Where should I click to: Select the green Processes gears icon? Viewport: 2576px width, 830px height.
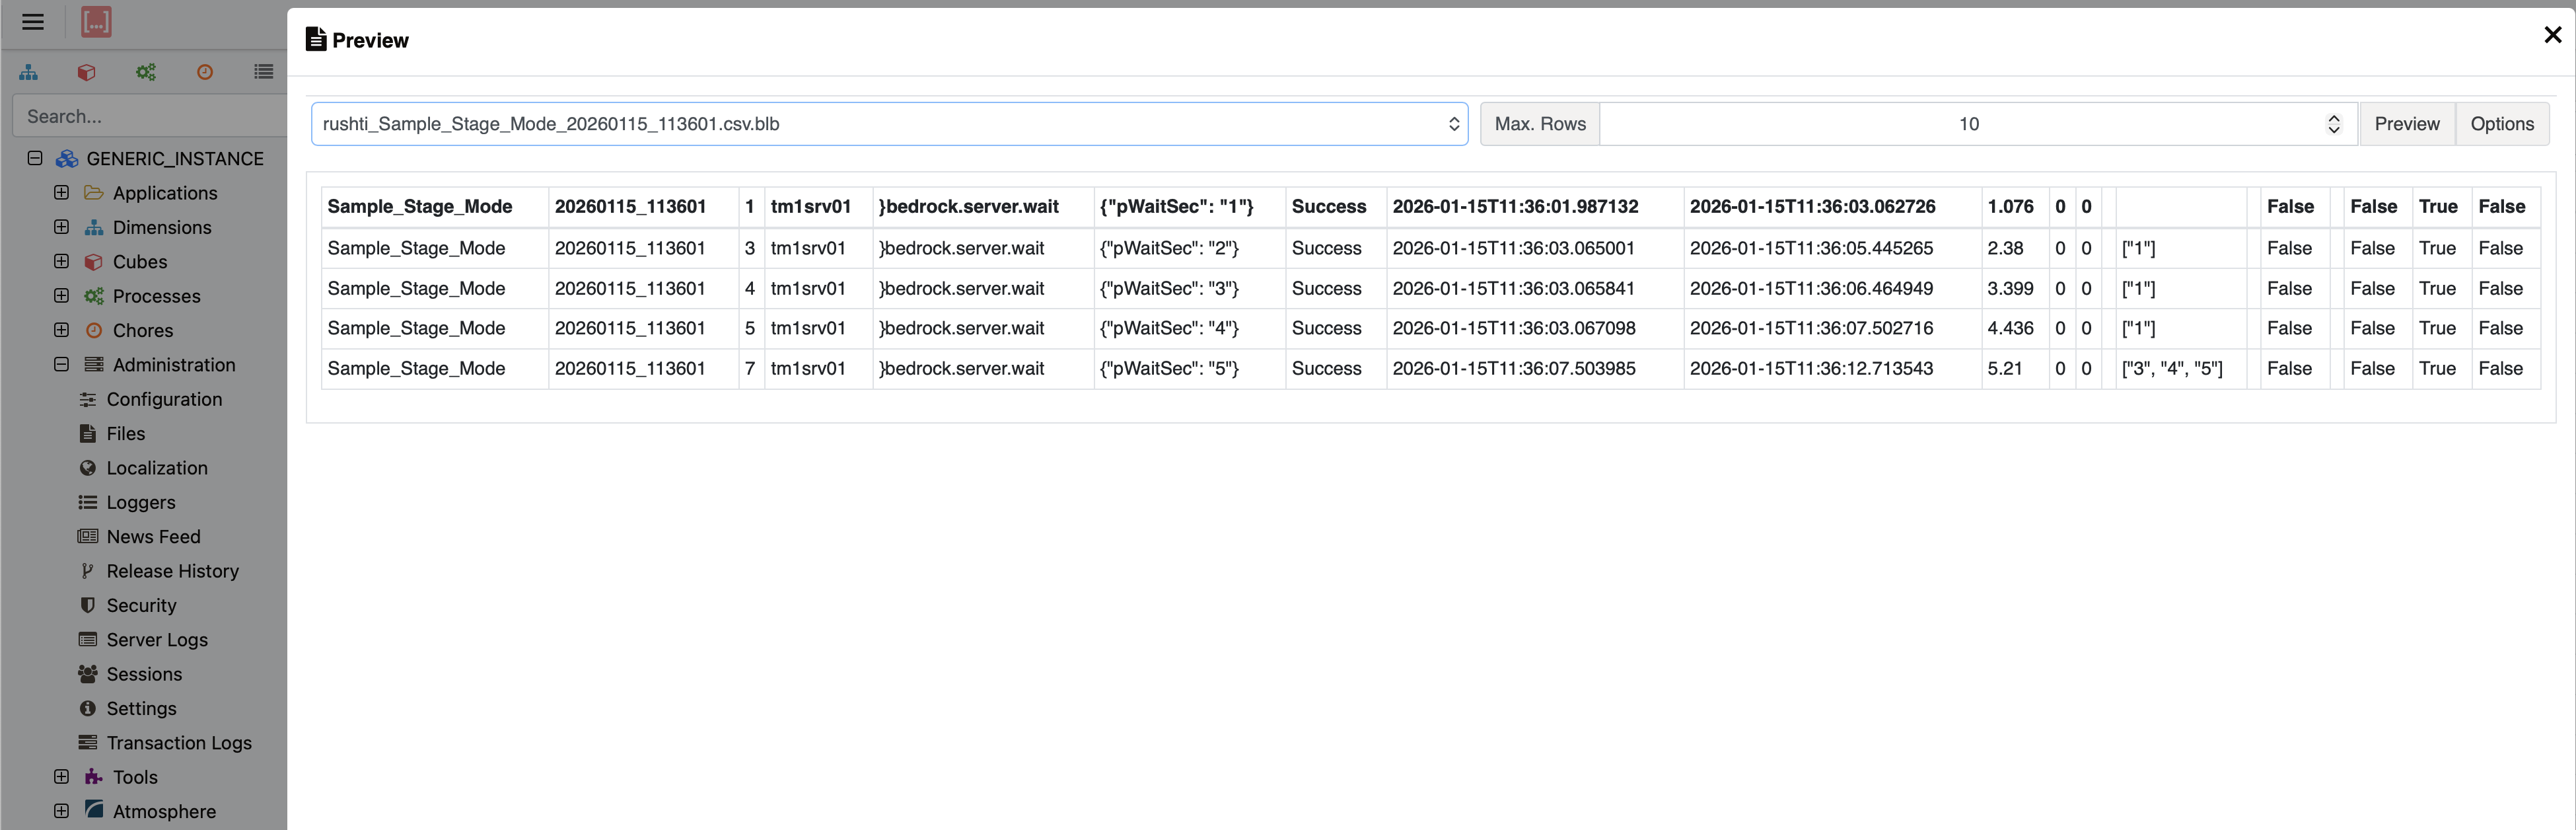(x=146, y=72)
